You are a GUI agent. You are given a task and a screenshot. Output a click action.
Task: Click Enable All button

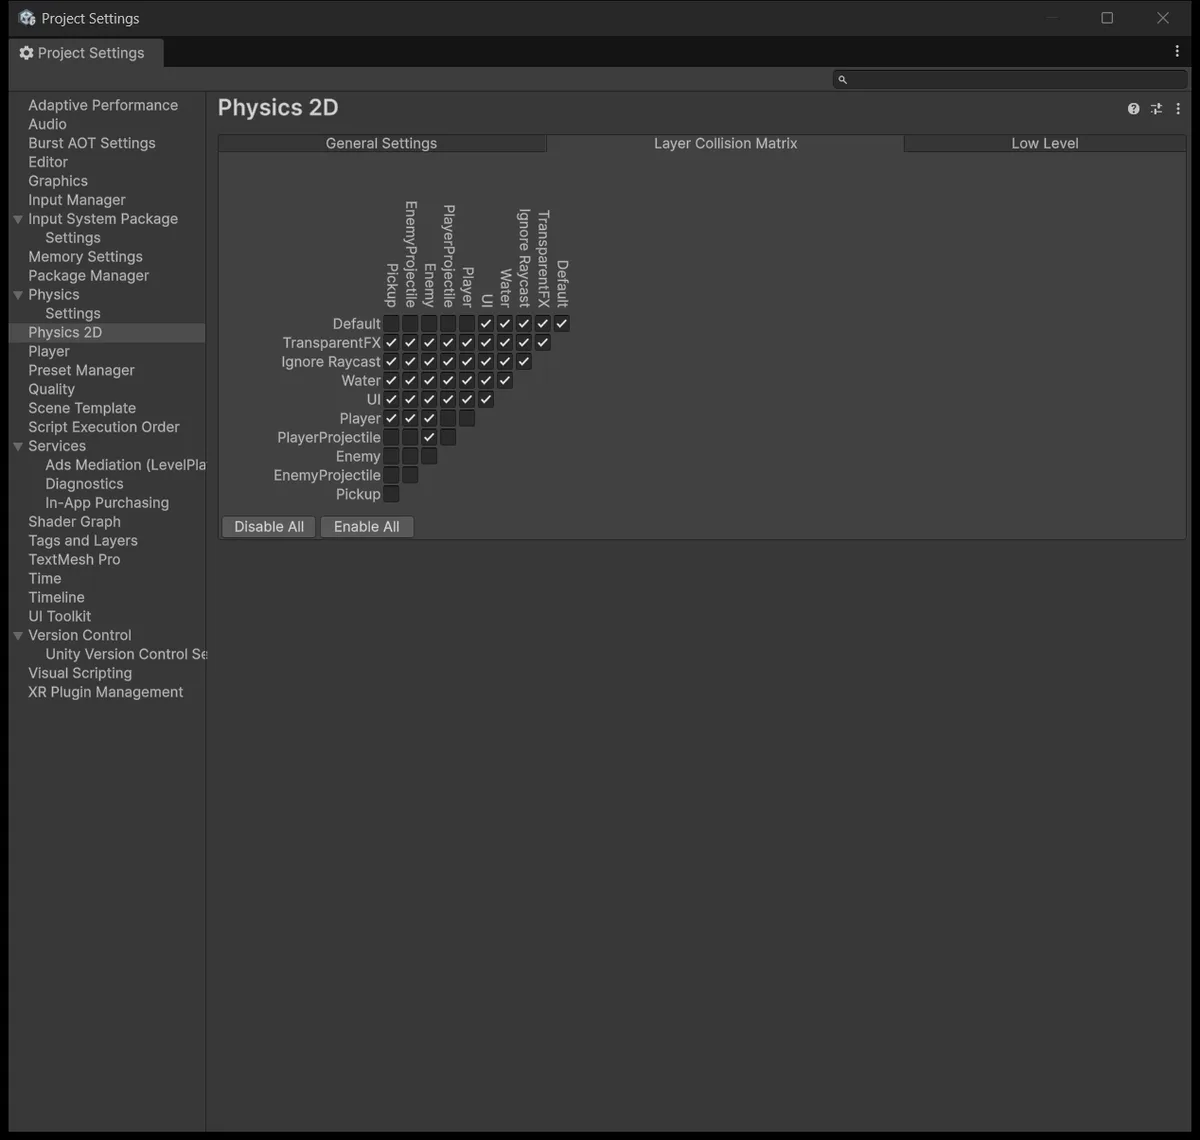[x=366, y=527]
